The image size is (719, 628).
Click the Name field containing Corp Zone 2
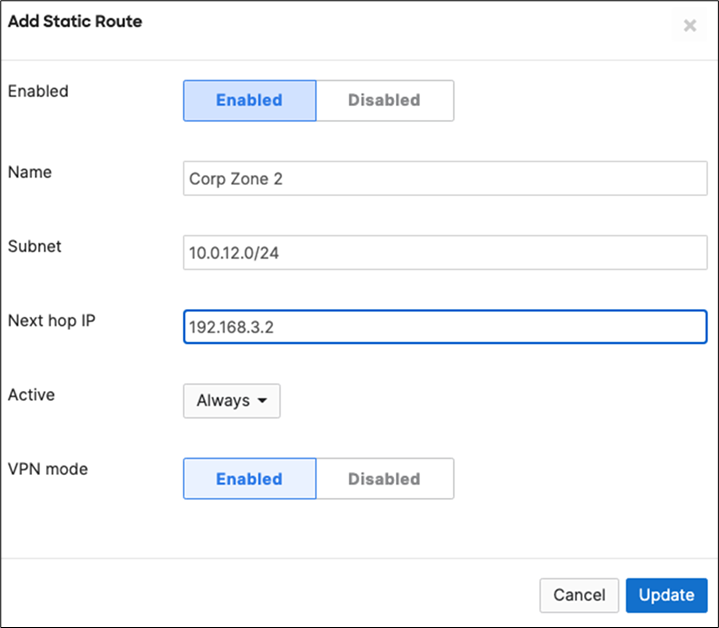click(445, 178)
